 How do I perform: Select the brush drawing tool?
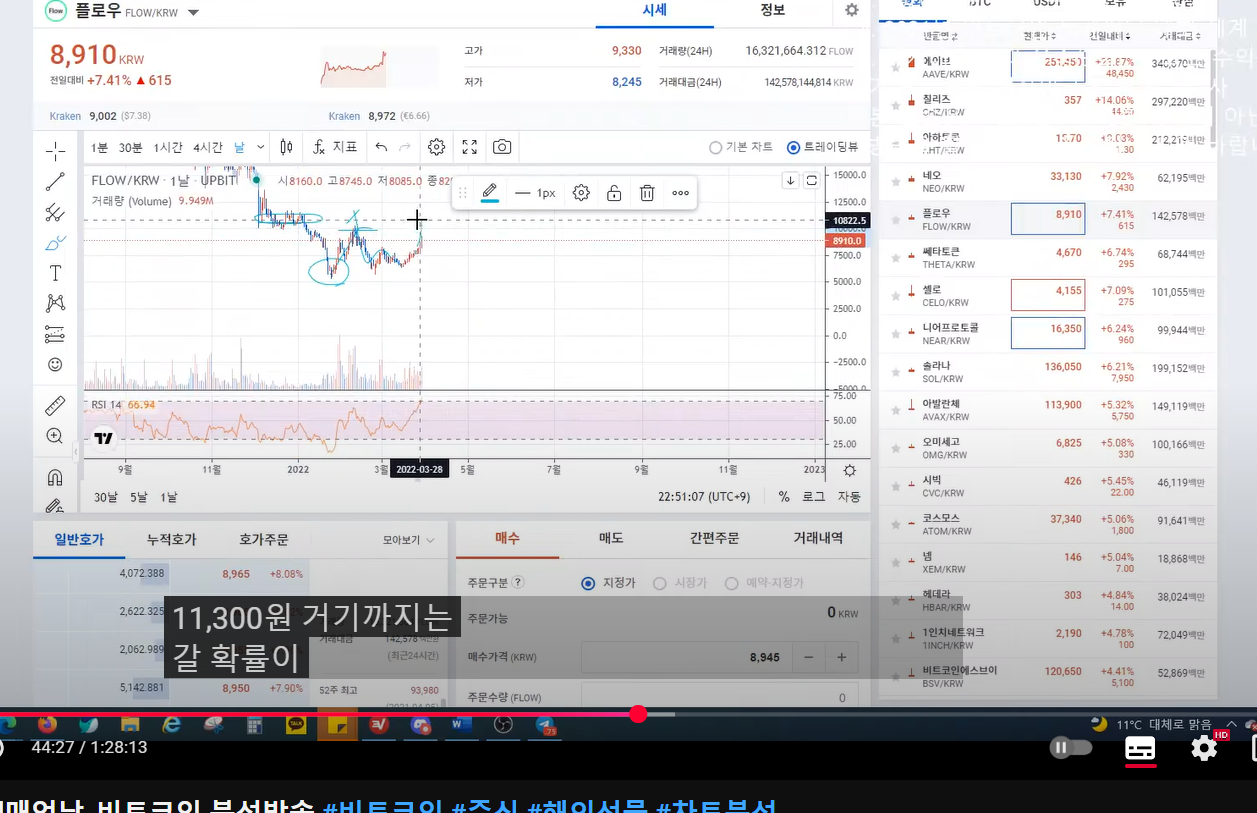coord(55,243)
